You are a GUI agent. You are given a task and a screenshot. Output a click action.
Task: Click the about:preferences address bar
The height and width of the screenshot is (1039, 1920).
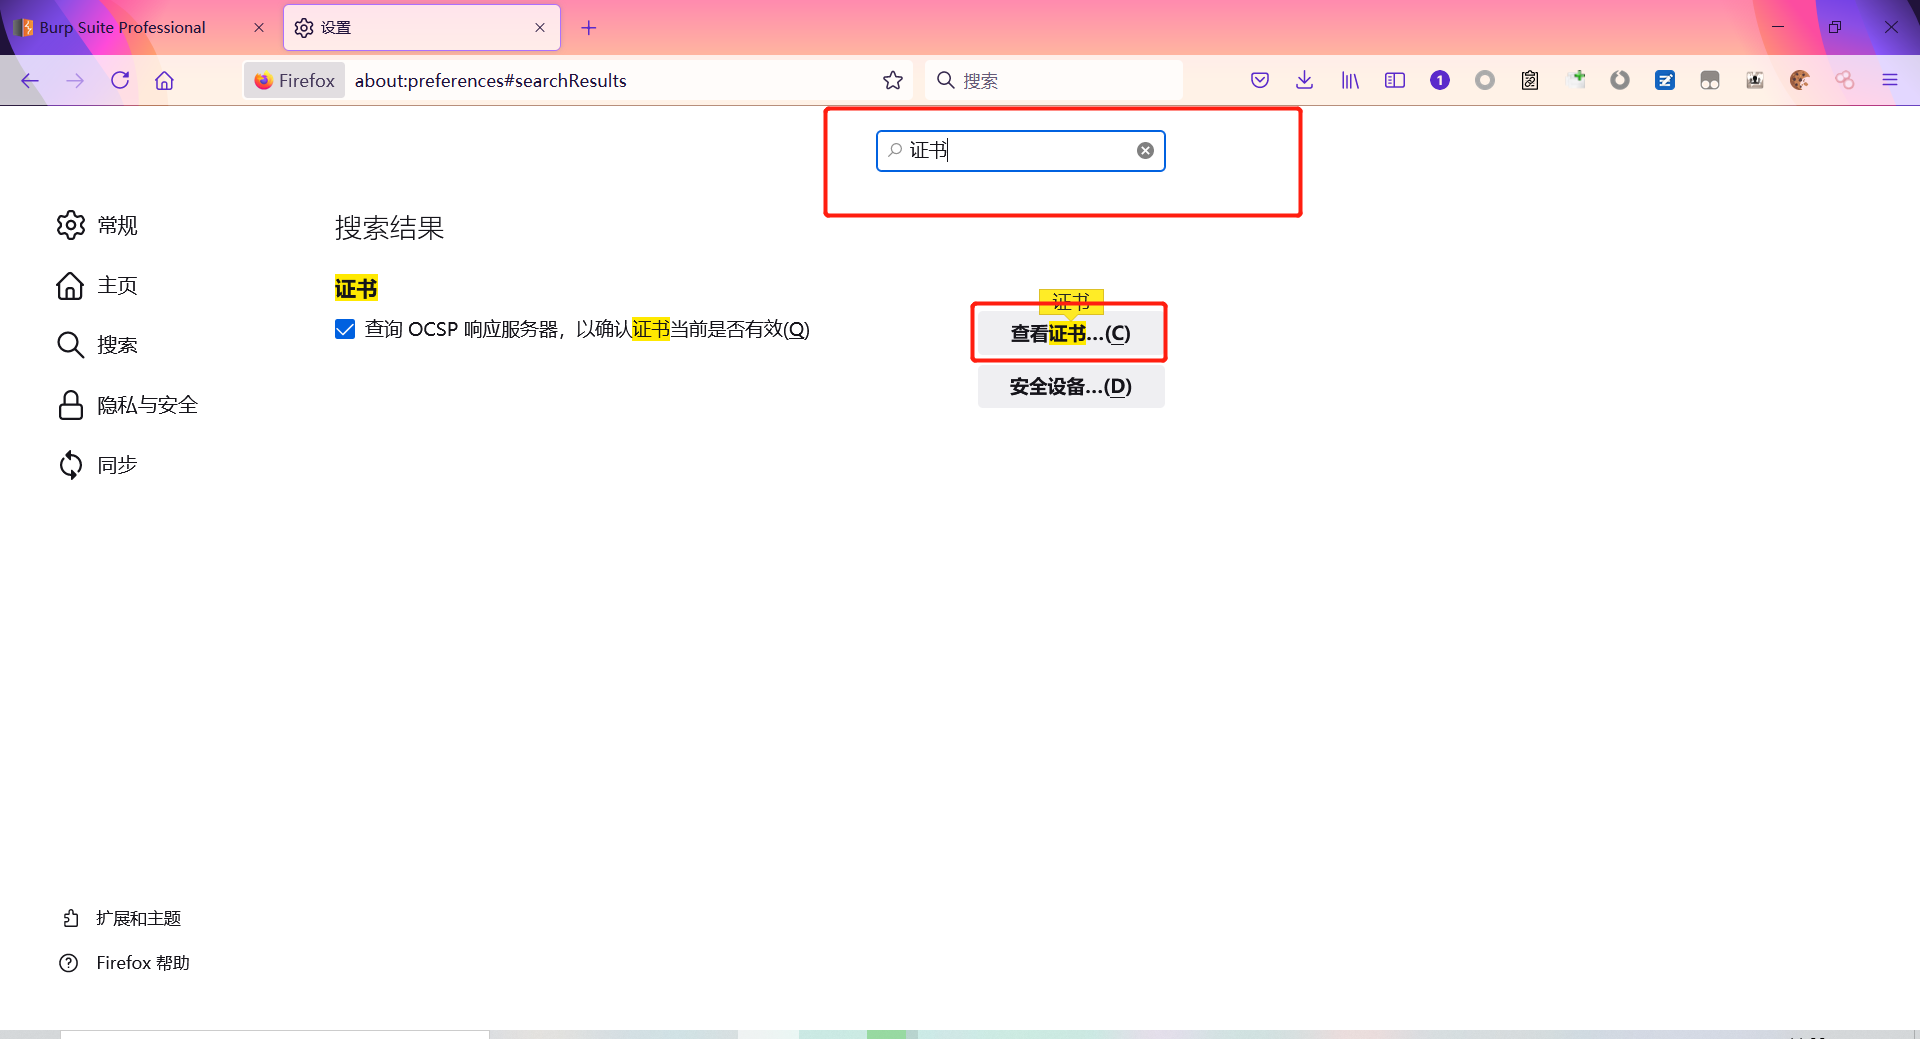click(610, 80)
